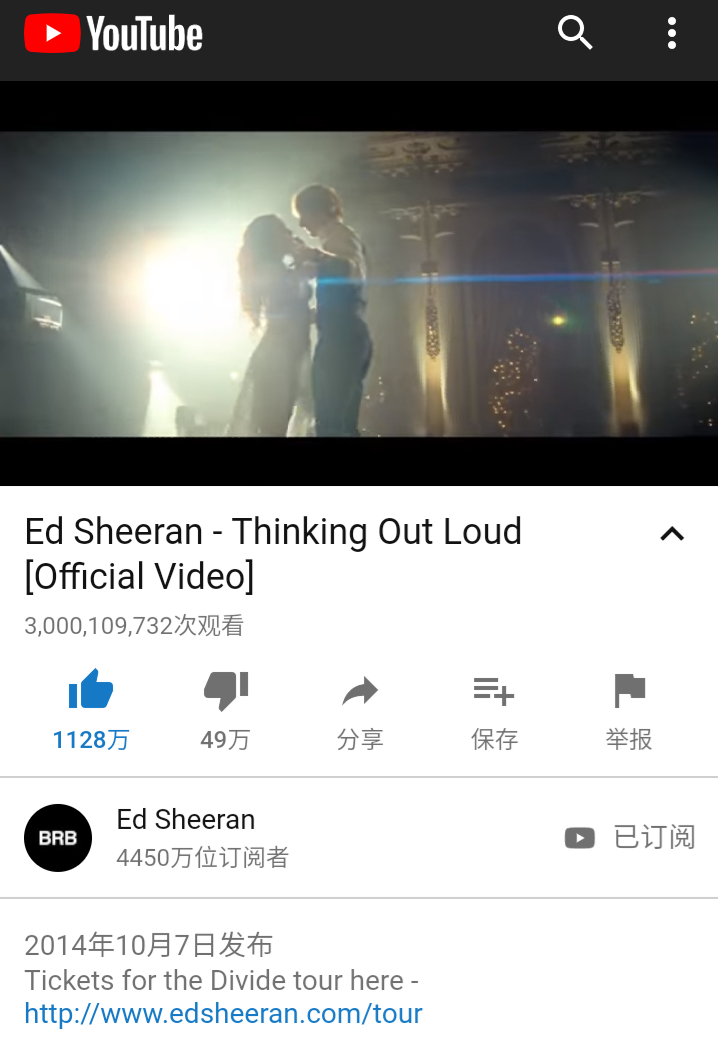718x1041 pixels.
Task: Toggle the 已订阅 subscribed button
Action: [630, 837]
